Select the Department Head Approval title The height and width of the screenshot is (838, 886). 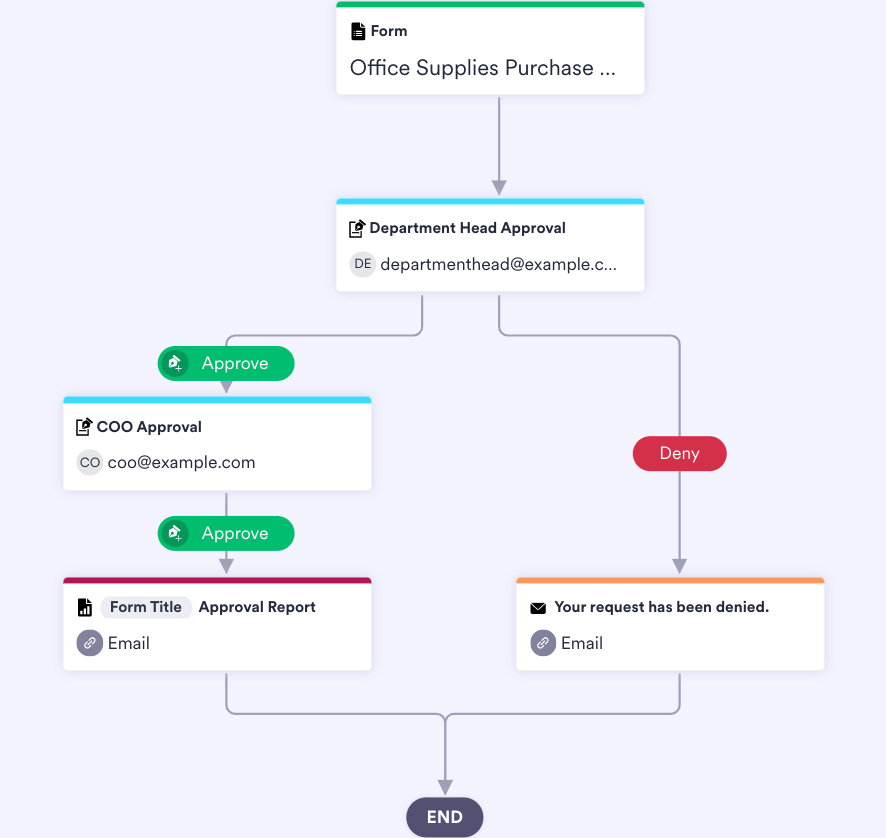pyautogui.click(x=468, y=228)
